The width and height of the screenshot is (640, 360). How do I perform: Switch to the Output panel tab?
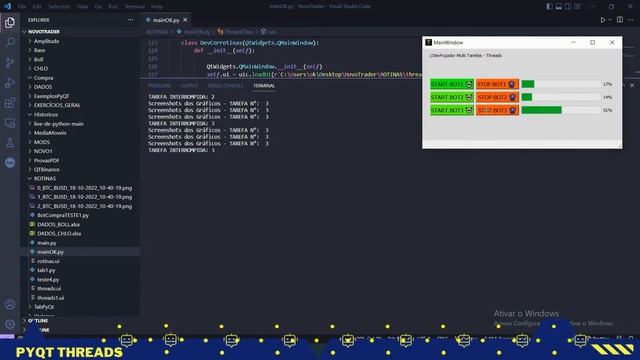(189, 86)
